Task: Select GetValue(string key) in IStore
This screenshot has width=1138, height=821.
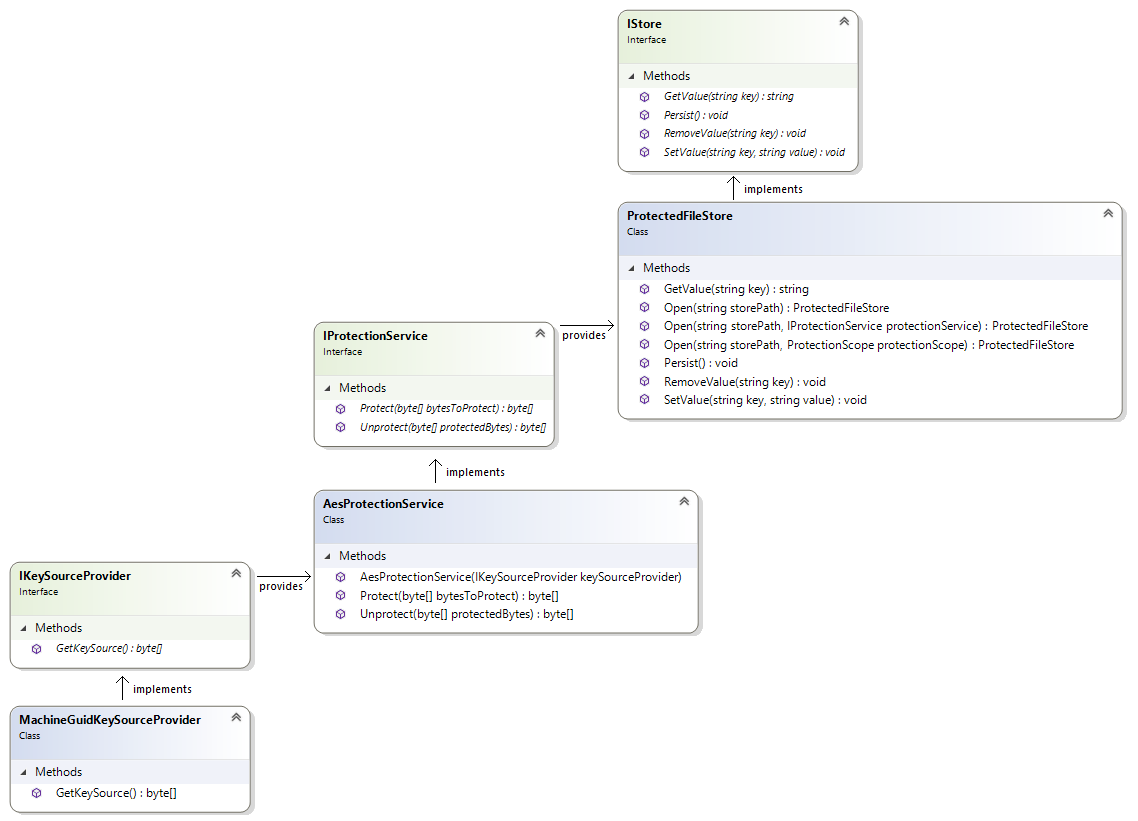Action: 728,97
